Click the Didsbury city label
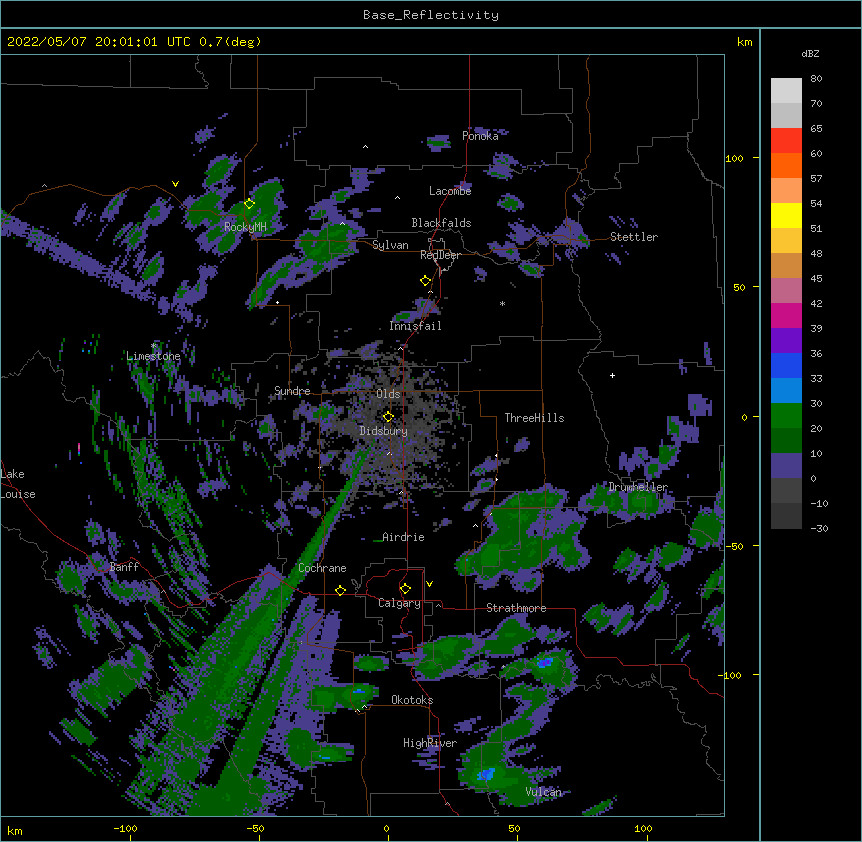 pyautogui.click(x=384, y=431)
